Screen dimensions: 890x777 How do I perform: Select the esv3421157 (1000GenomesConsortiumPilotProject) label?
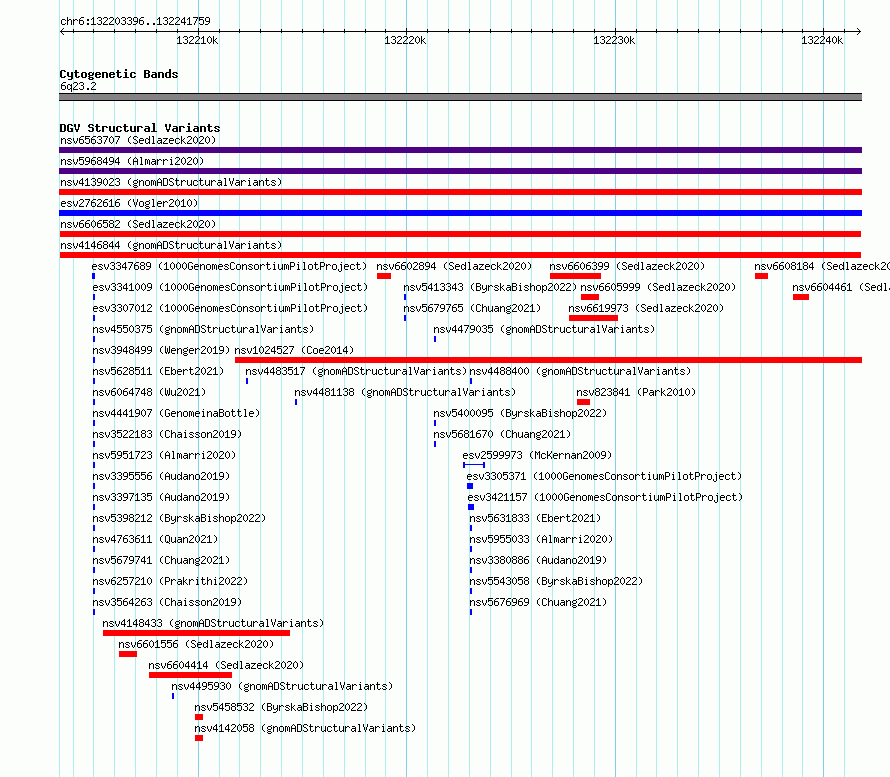[605, 497]
